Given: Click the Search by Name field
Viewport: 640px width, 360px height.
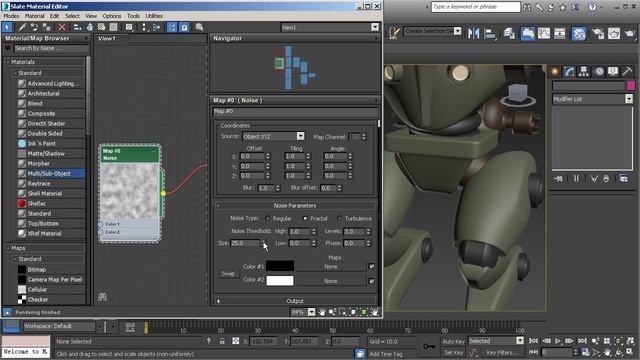Looking at the screenshot, I should click(x=51, y=48).
